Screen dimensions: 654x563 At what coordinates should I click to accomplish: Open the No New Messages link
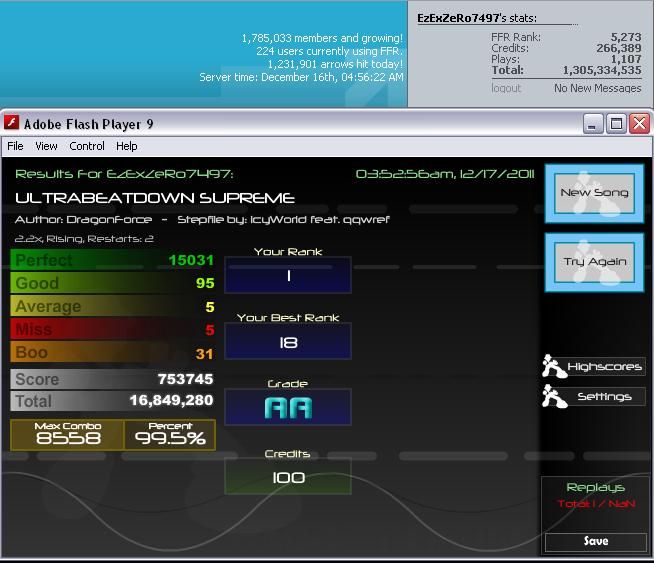point(597,88)
